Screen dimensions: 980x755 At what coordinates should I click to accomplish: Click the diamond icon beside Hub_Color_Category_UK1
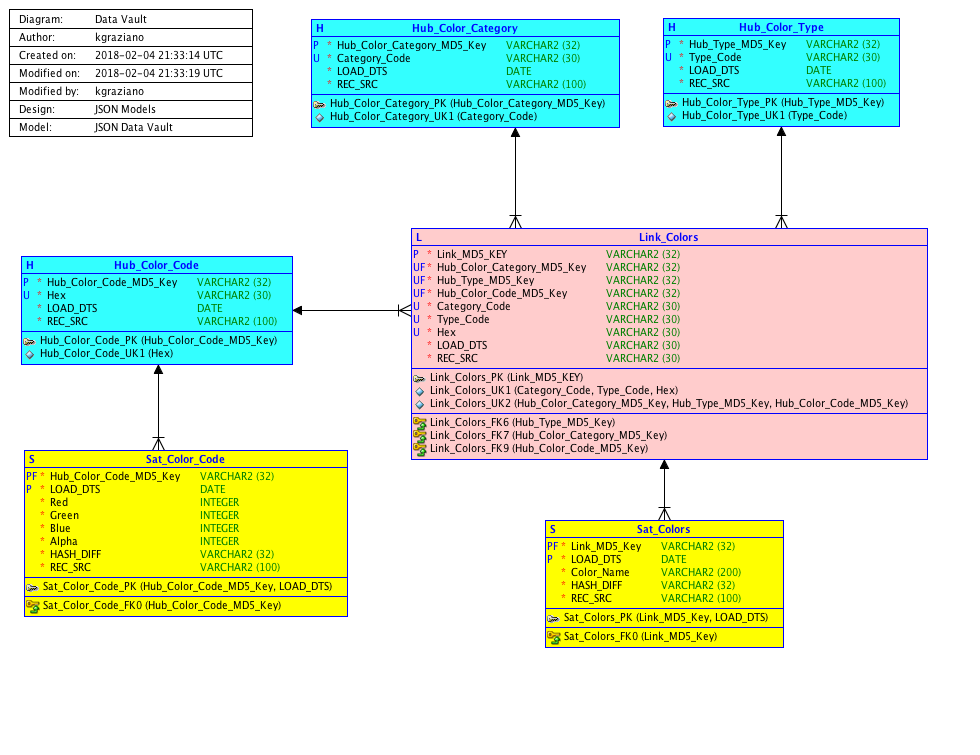pyautogui.click(x=319, y=118)
